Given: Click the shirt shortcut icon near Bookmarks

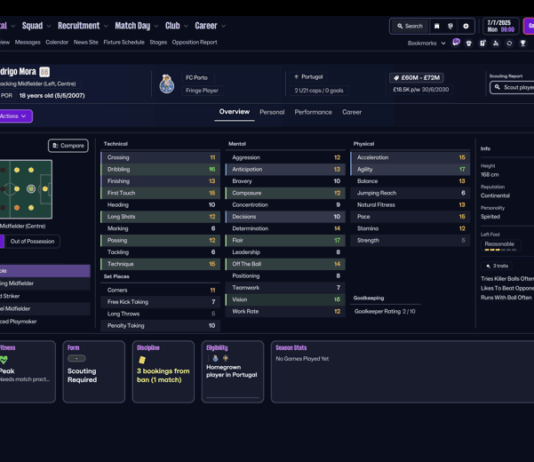Looking at the screenshot, I should [x=469, y=43].
